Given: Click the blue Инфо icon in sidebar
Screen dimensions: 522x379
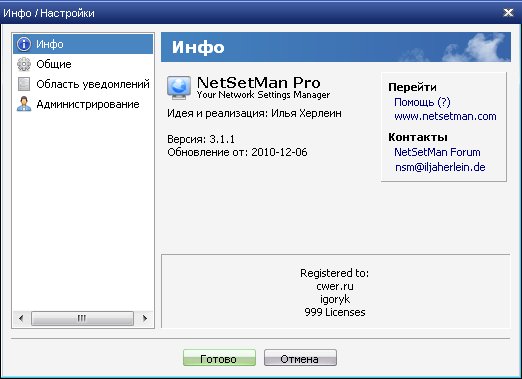Looking at the screenshot, I should (24, 44).
